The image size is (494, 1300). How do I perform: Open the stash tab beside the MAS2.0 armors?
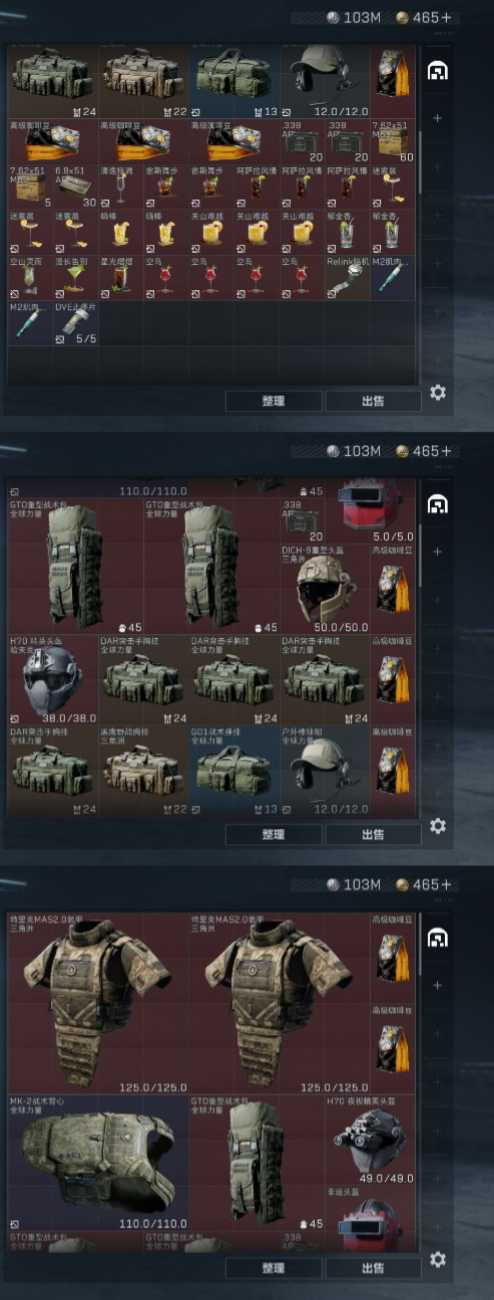[x=436, y=938]
